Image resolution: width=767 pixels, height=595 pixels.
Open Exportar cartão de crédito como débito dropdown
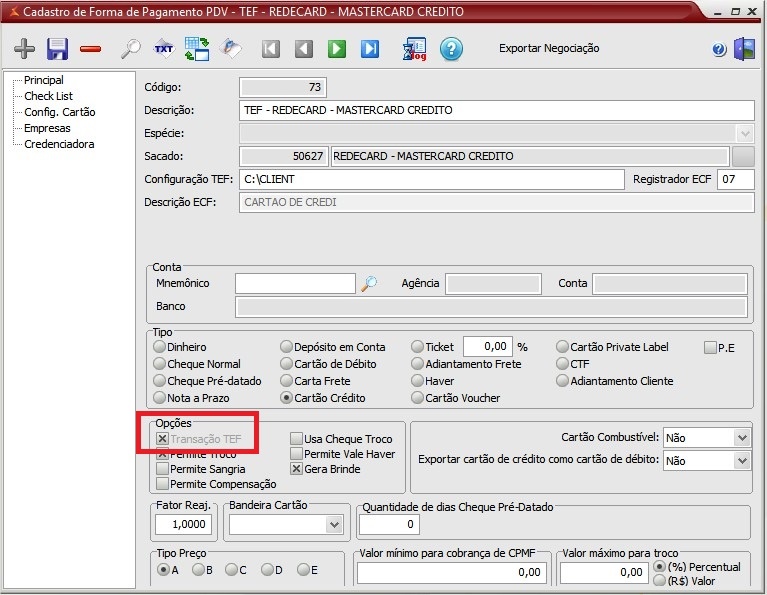[x=741, y=461]
